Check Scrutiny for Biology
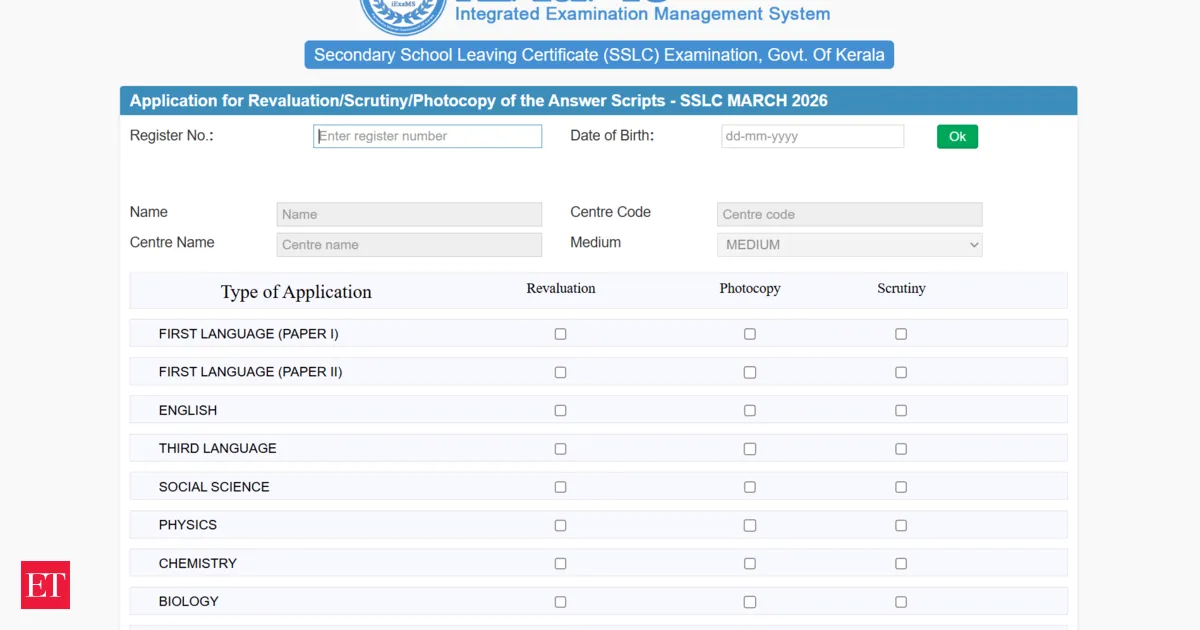1200x630 pixels. click(x=901, y=602)
